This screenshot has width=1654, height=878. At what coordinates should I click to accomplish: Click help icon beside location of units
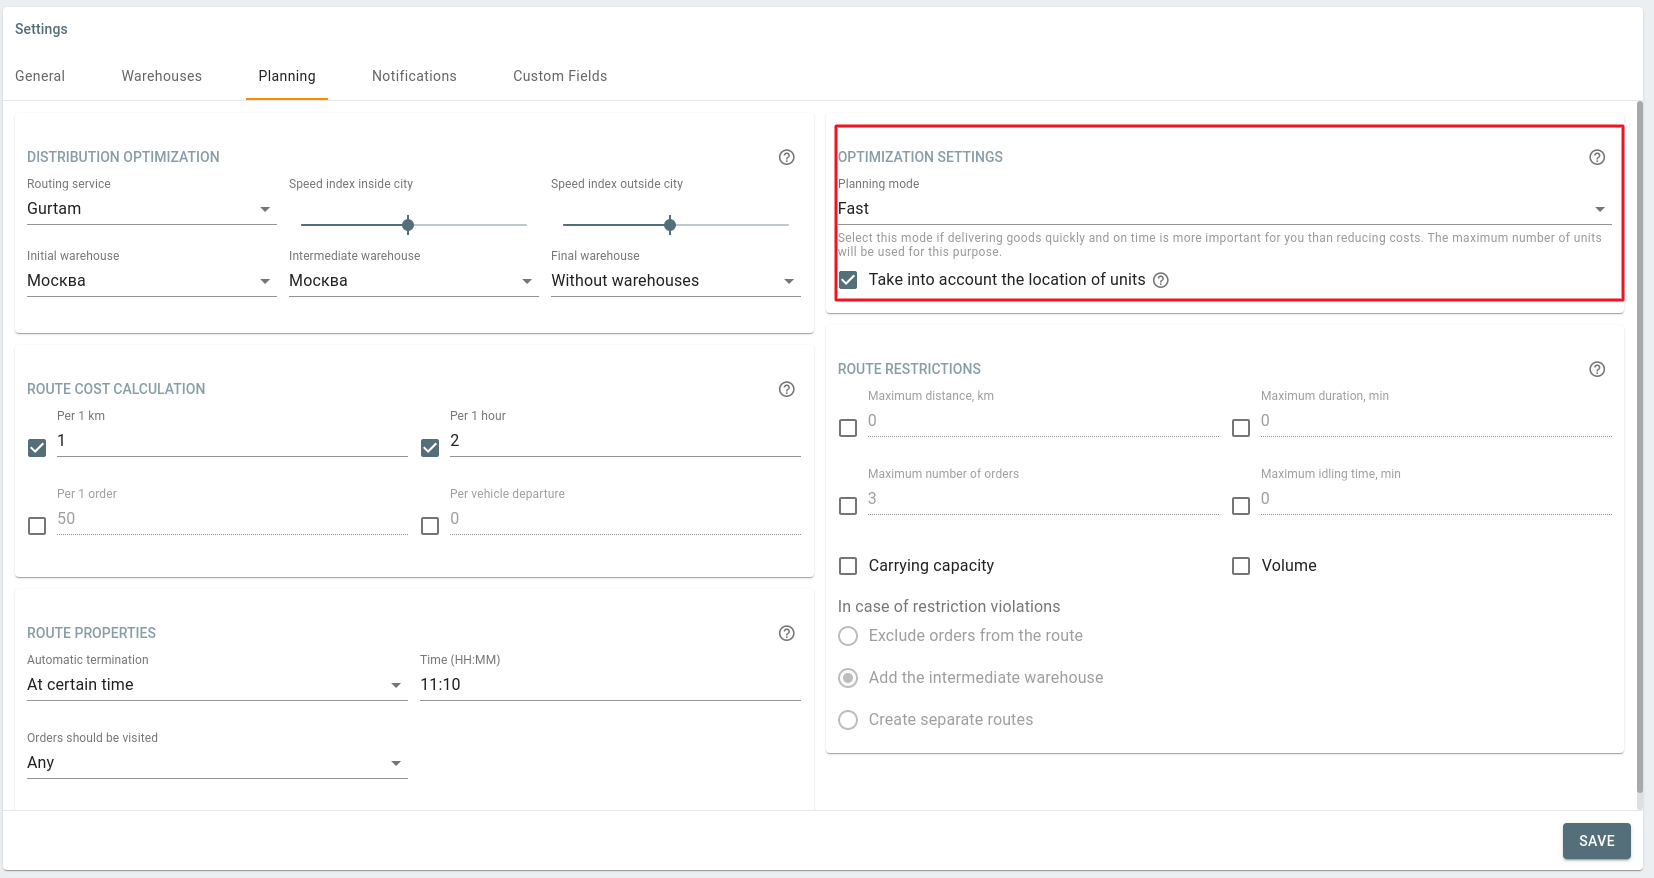[x=1161, y=280]
